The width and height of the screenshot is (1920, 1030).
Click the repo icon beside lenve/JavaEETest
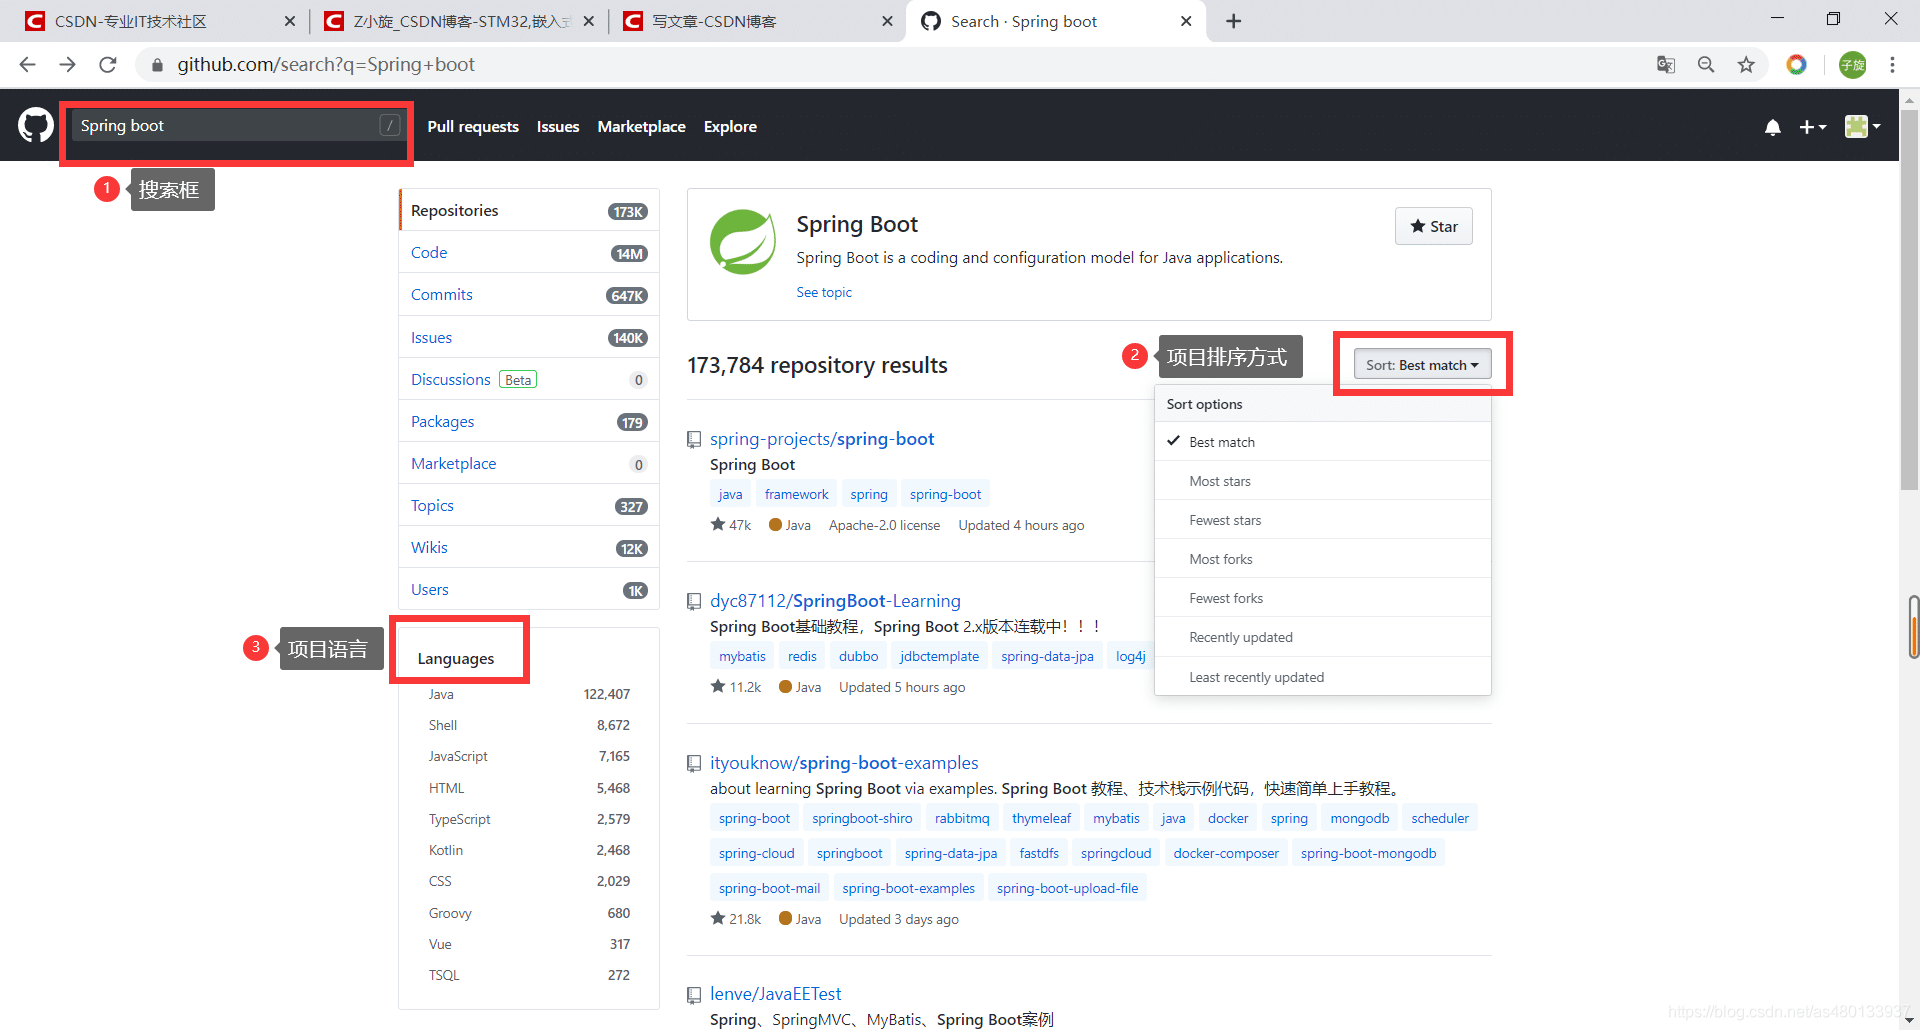[x=694, y=994]
